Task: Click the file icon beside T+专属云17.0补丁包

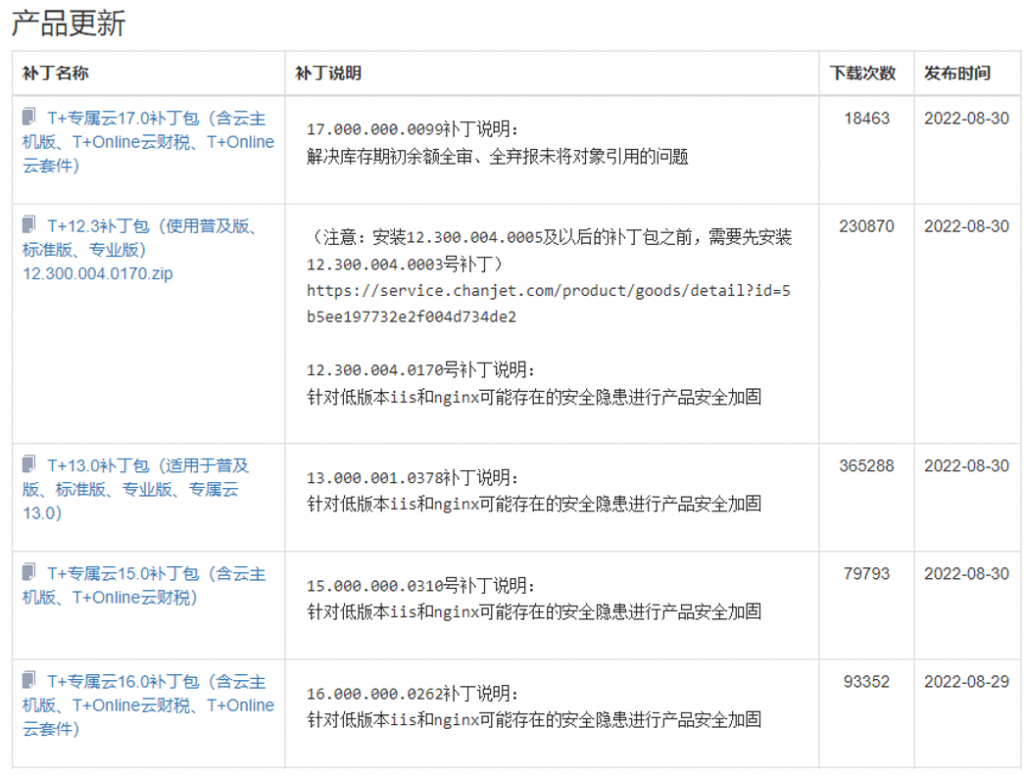Action: tap(29, 117)
